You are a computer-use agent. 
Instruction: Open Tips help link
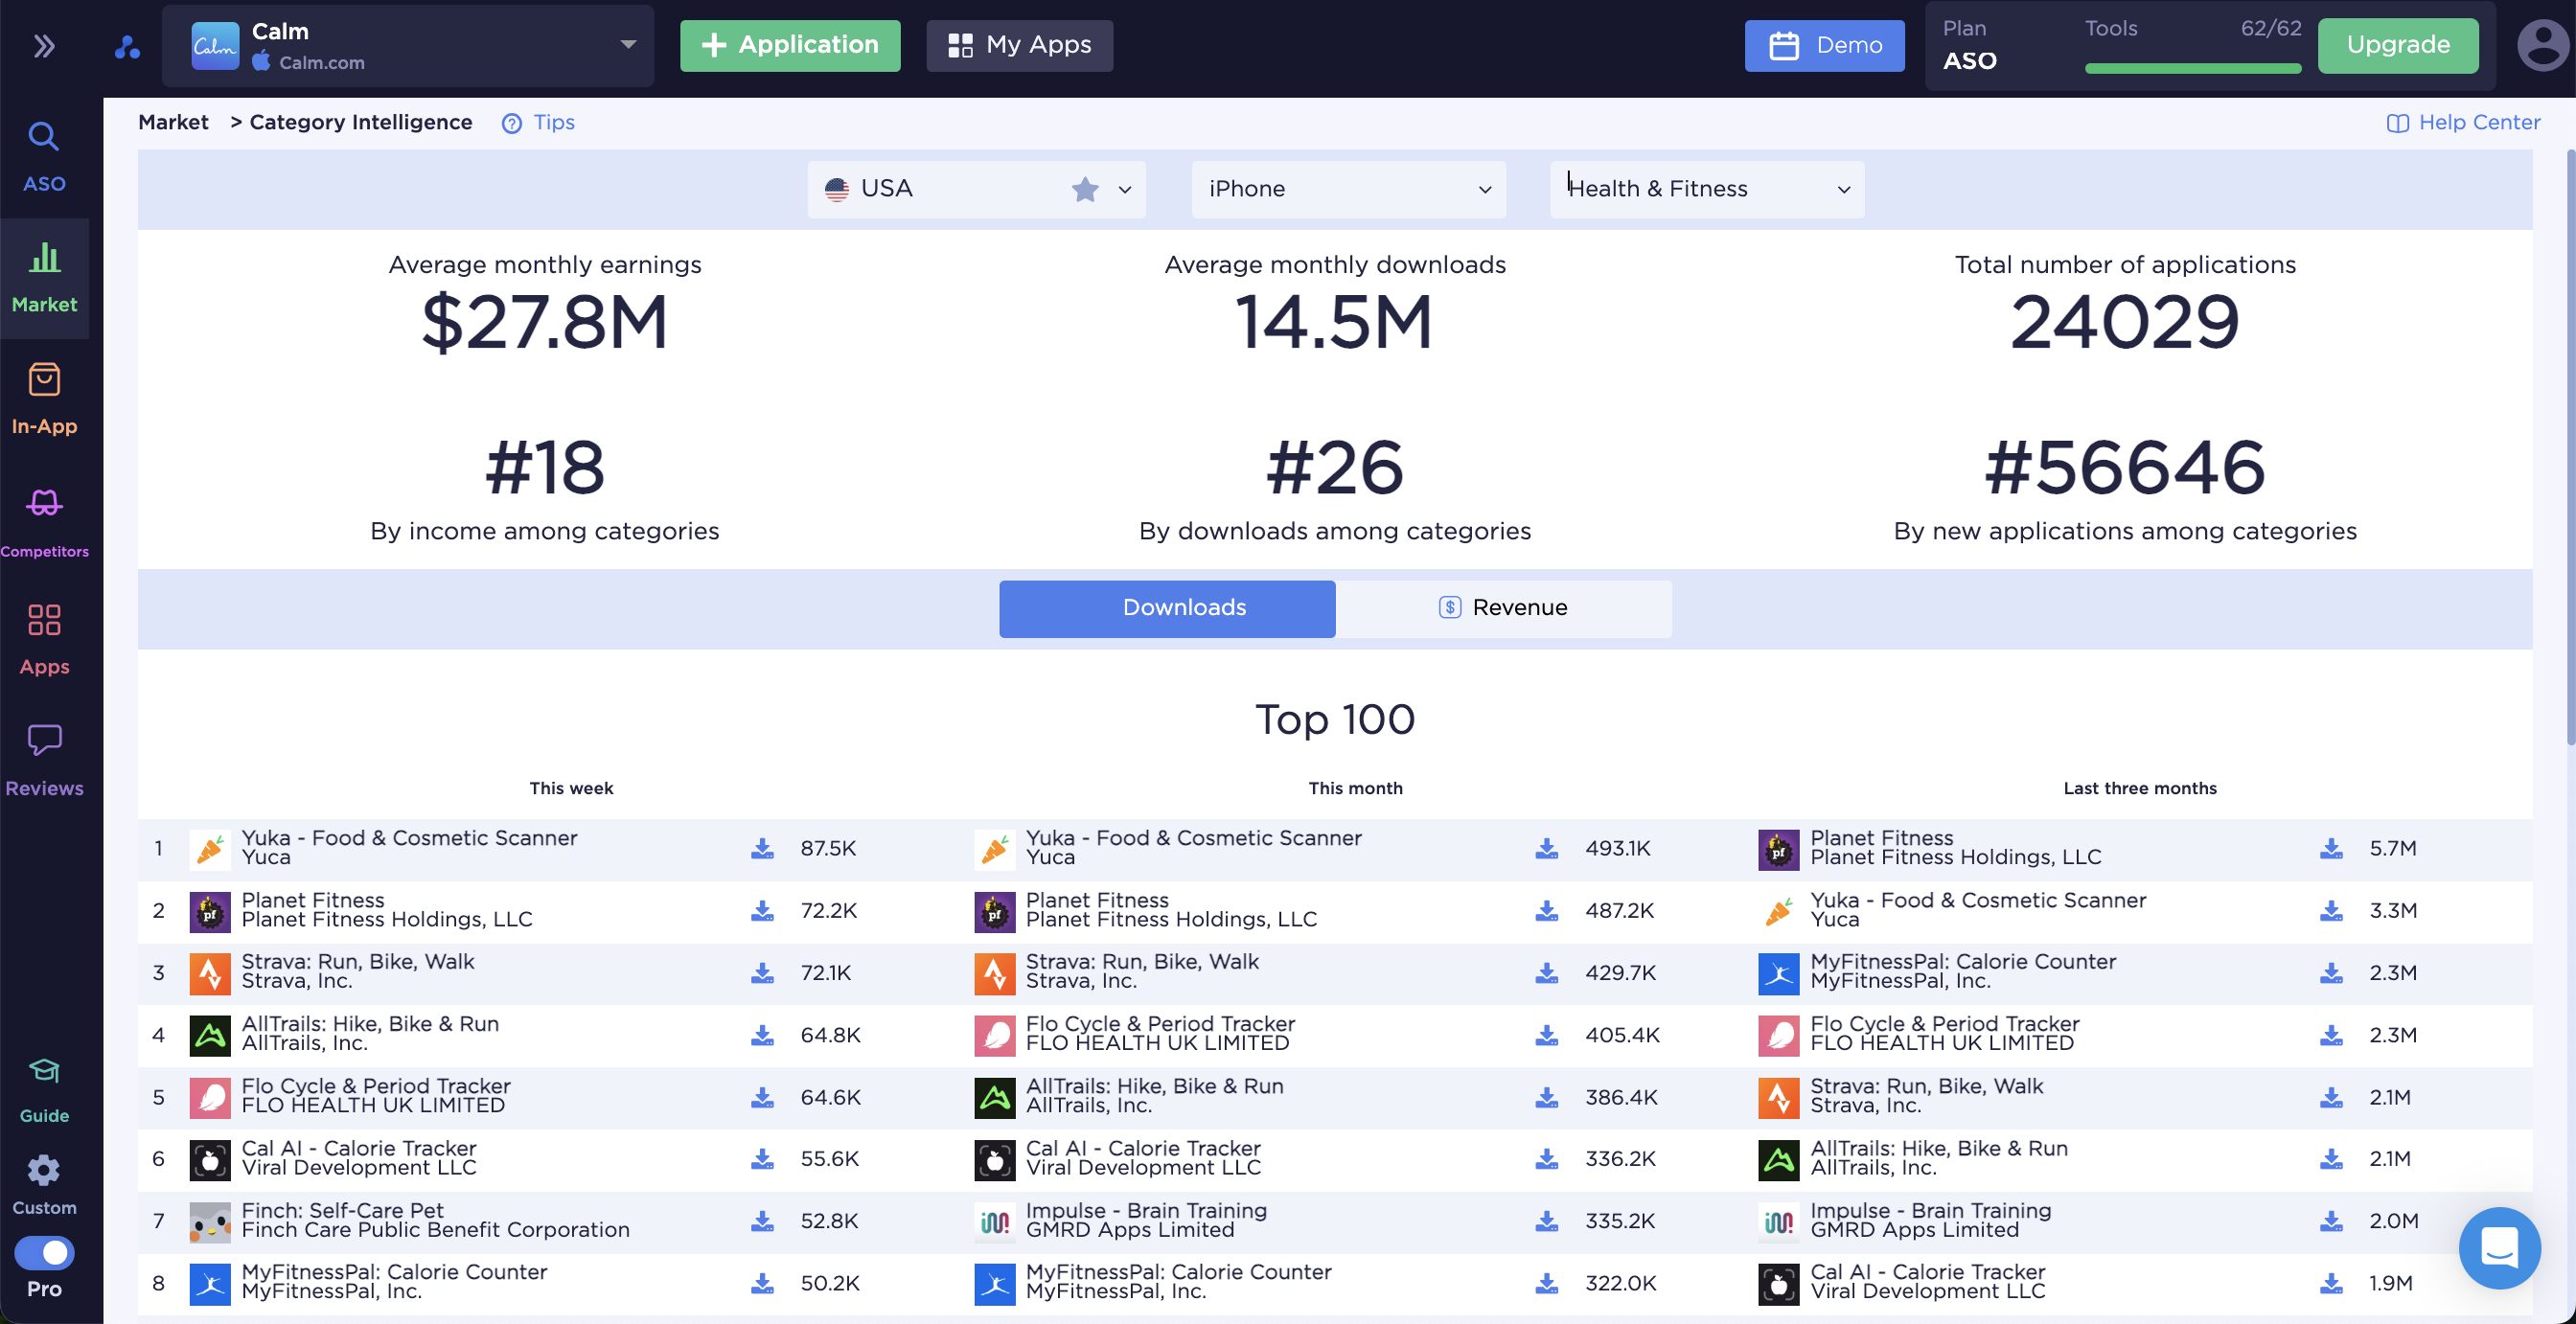tap(538, 122)
